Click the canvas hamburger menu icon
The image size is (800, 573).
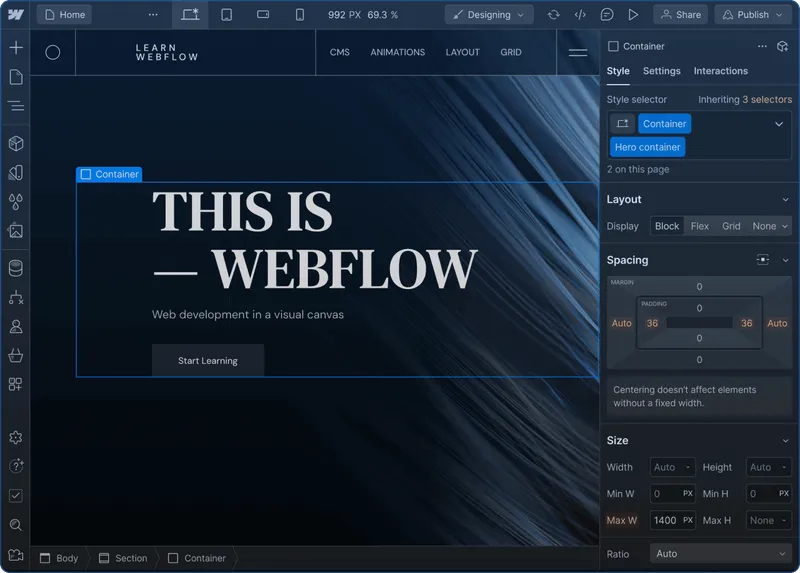point(578,52)
